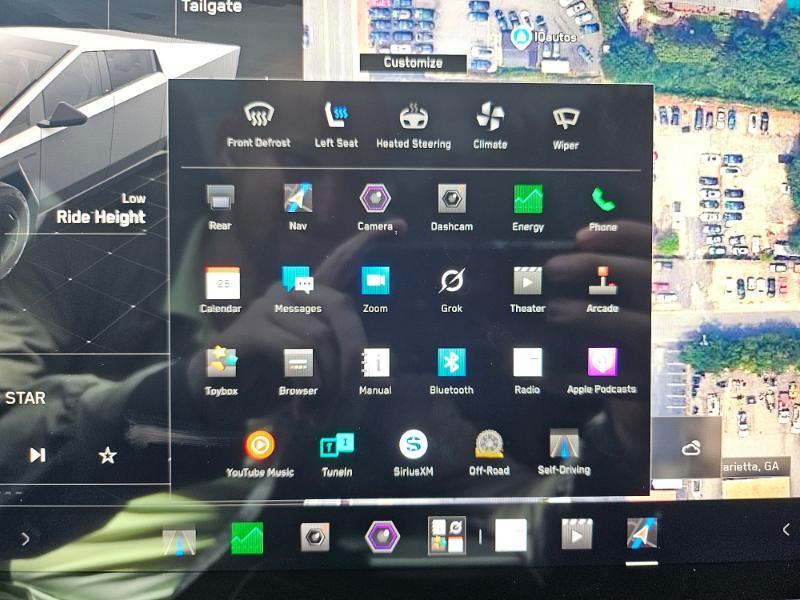
Task: Open the owner's Manual
Action: 375,371
